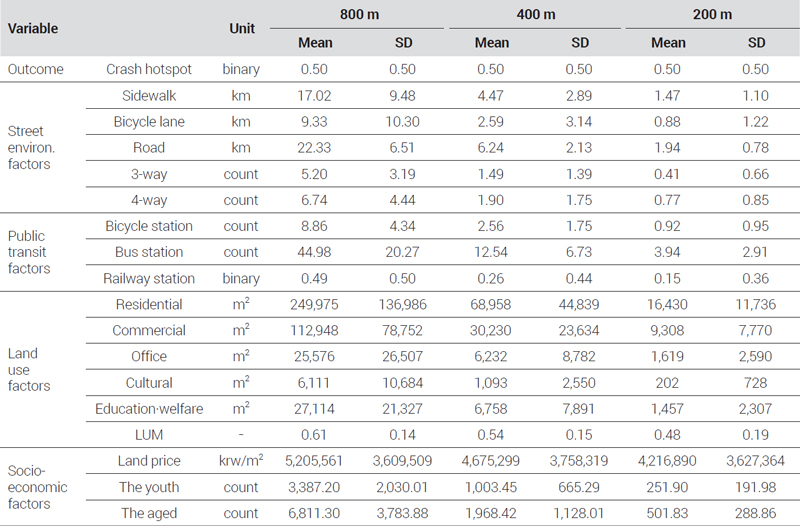Click the Variable column header
This screenshot has height=526, width=800.
point(33,29)
